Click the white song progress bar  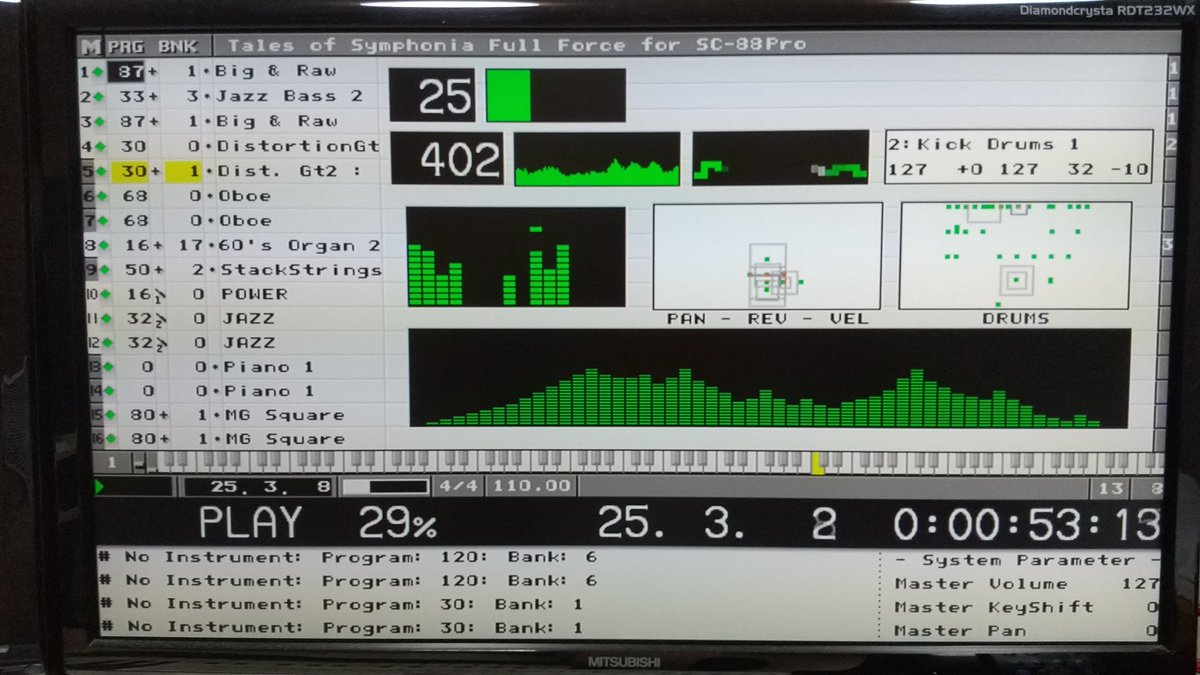386,487
